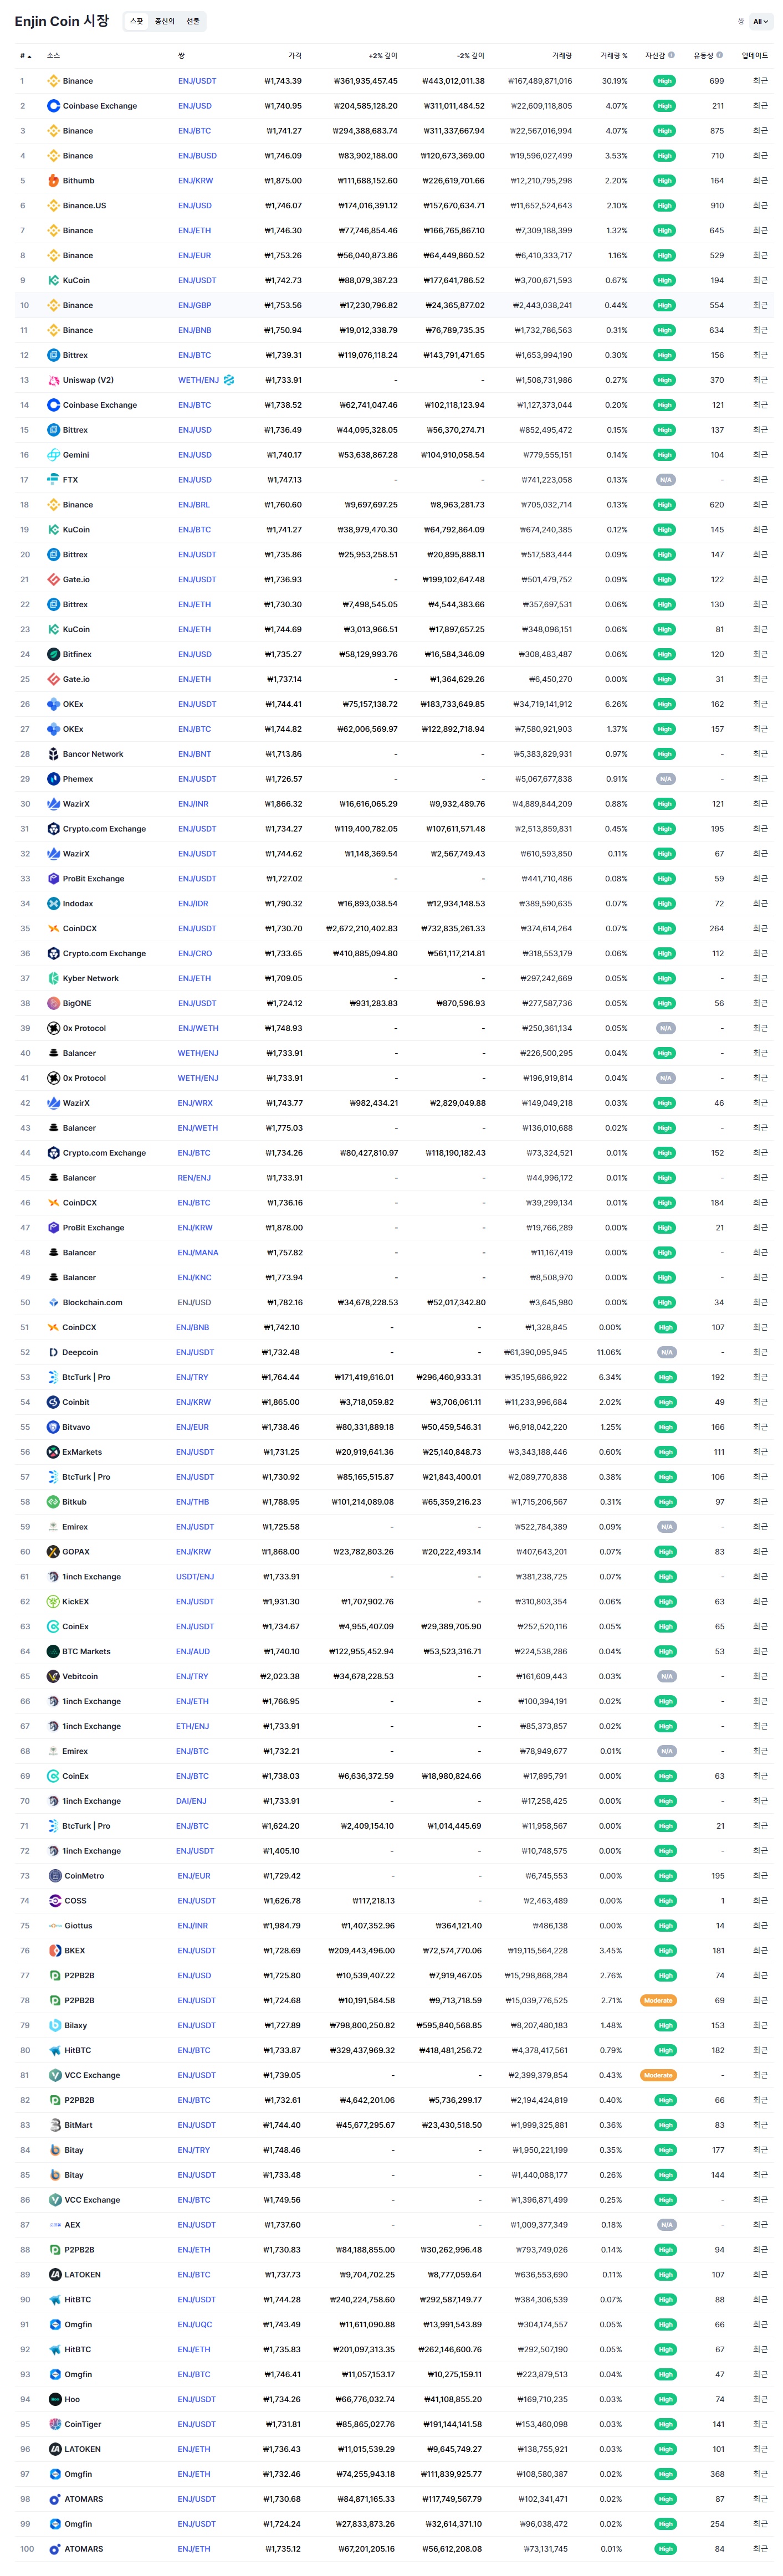Sort by the 거래량 % column header

[614, 56]
